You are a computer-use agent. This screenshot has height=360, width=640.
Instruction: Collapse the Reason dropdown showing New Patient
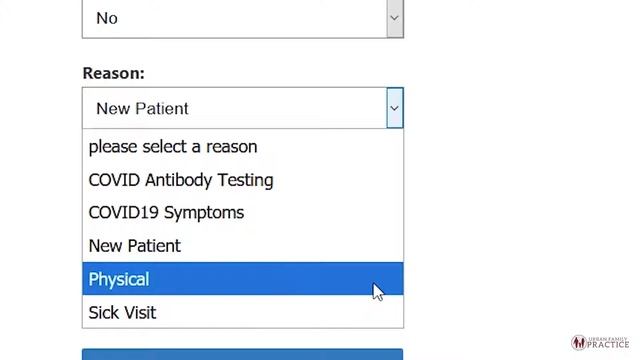tap(243, 108)
